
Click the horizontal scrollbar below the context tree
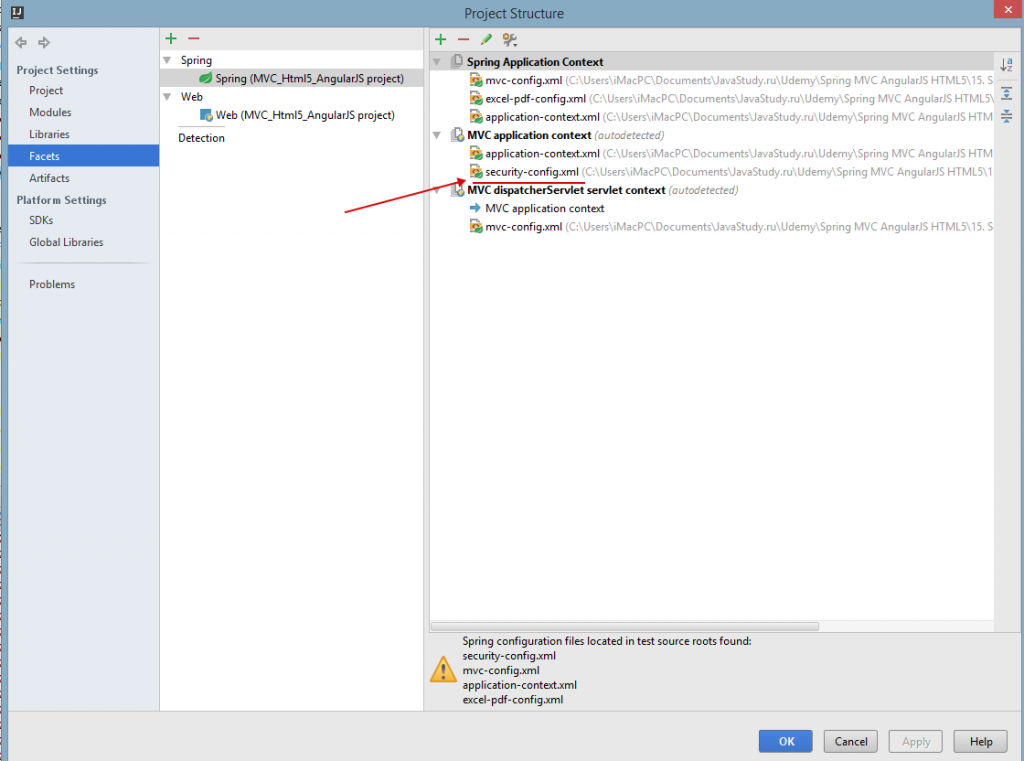point(625,627)
